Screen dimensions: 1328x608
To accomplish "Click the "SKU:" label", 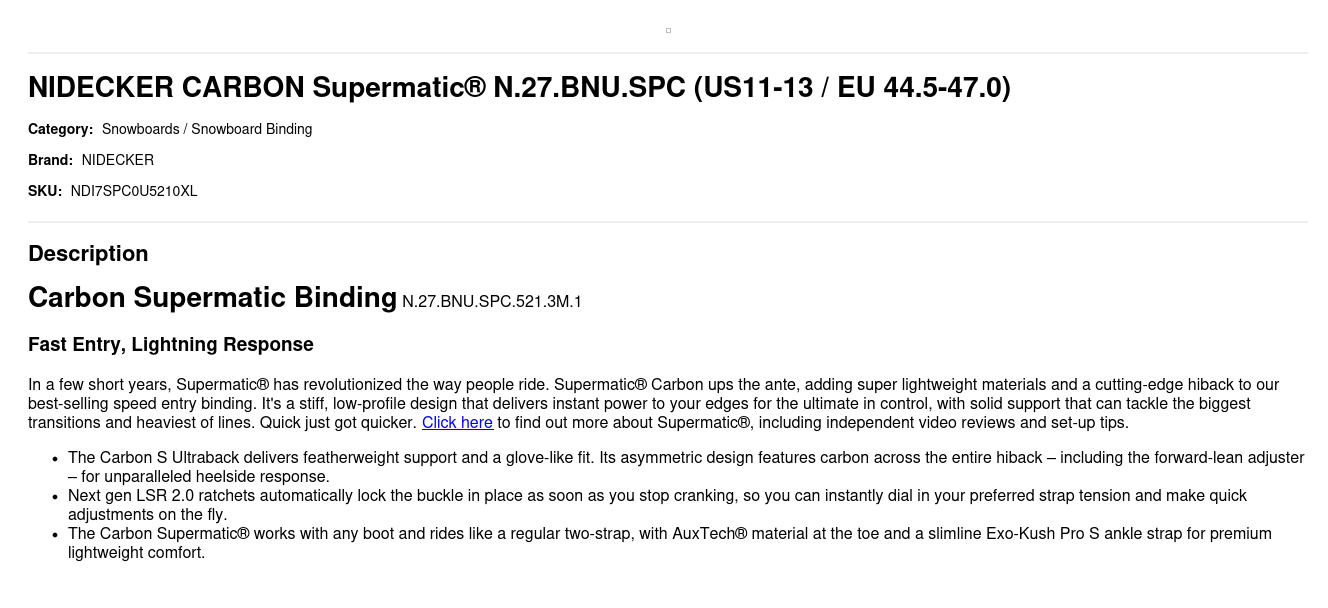I will tap(45, 191).
